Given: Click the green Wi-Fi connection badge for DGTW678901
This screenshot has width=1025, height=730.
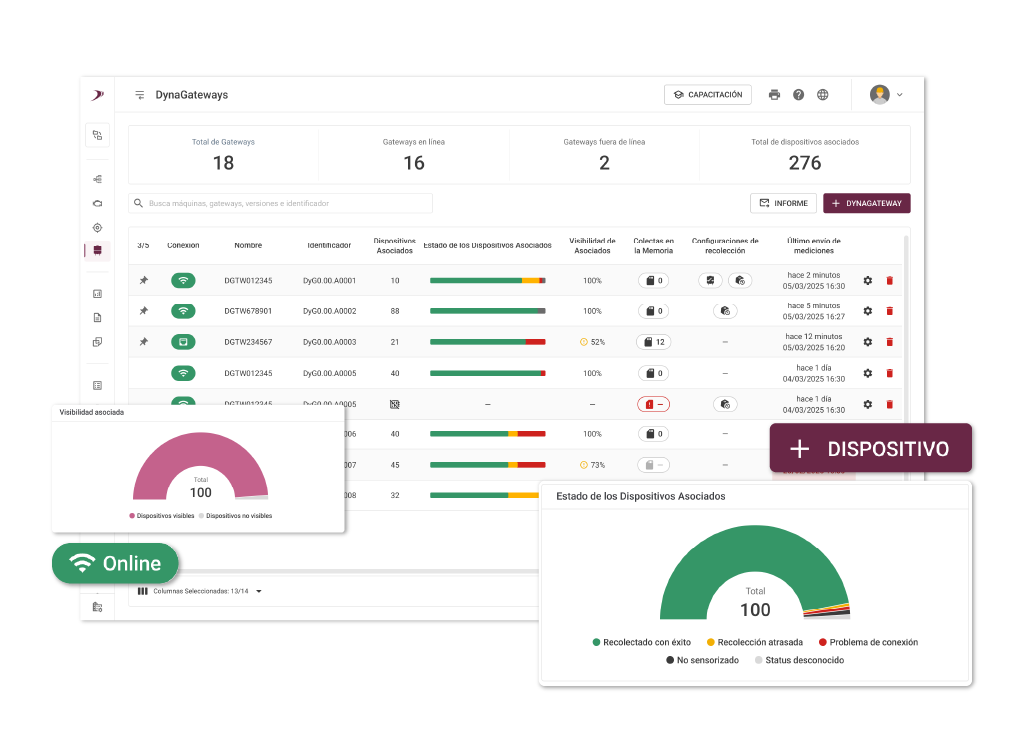Looking at the screenshot, I should coord(183,311).
